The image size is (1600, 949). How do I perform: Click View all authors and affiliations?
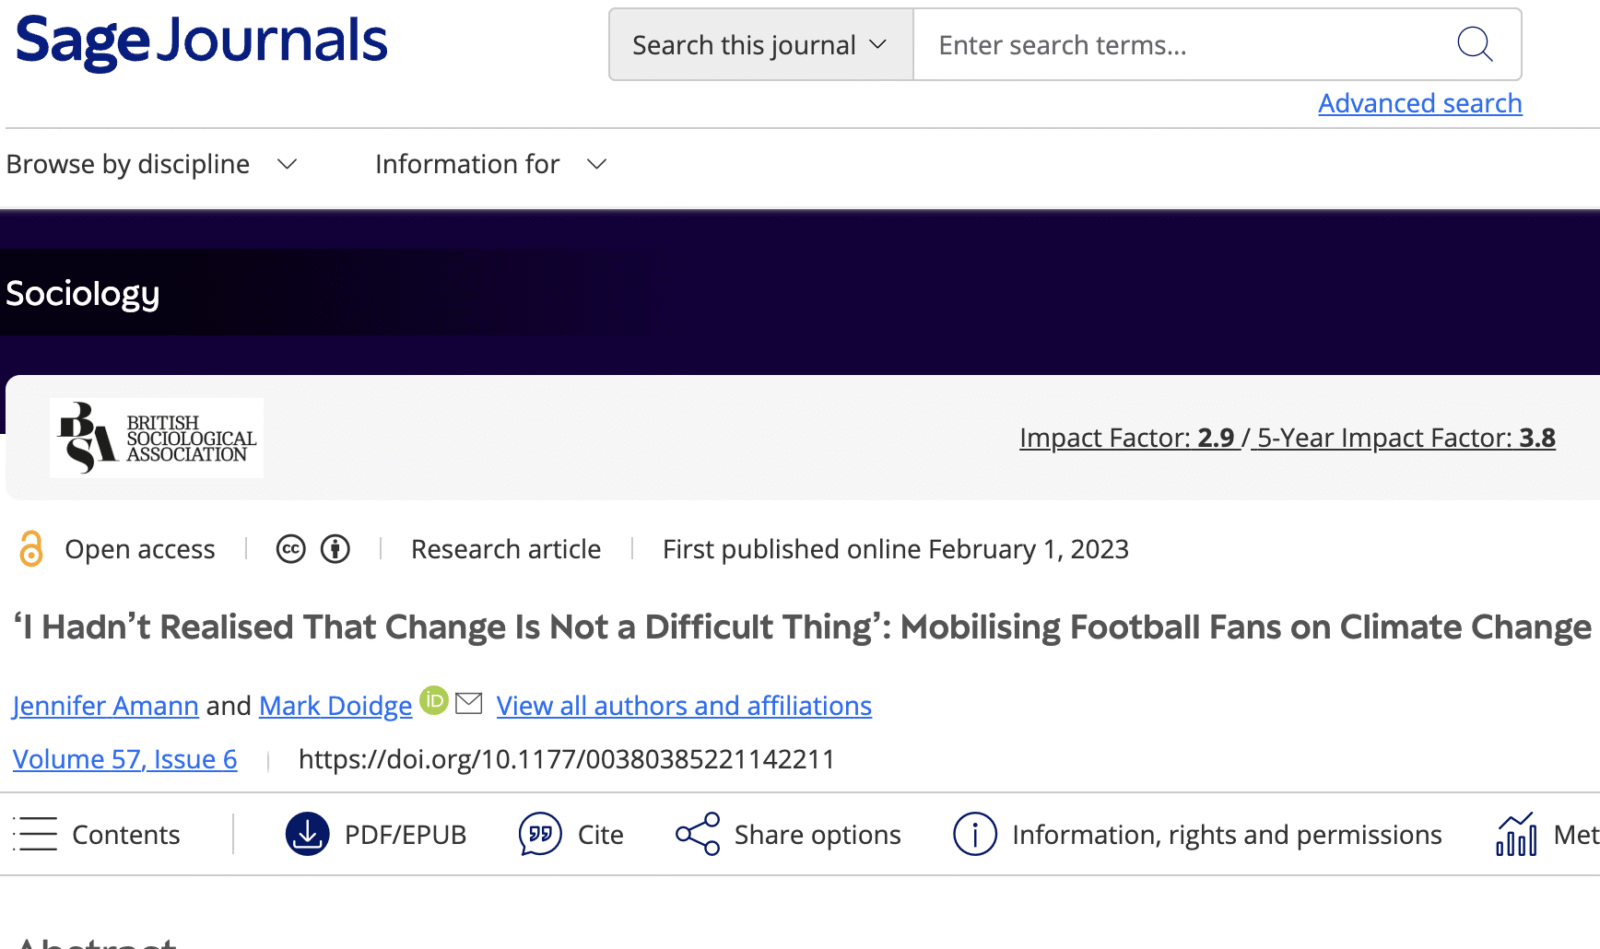[684, 706]
